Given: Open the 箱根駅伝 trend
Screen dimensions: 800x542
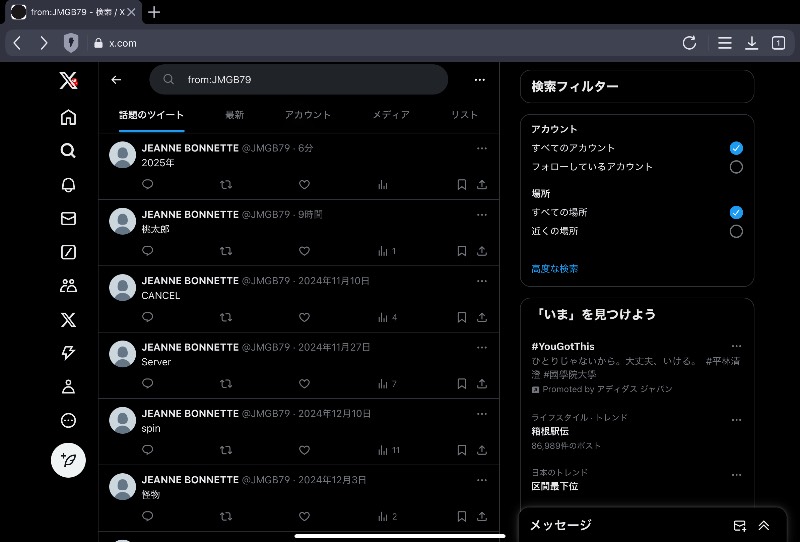Looking at the screenshot, I should pyautogui.click(x=550, y=431).
